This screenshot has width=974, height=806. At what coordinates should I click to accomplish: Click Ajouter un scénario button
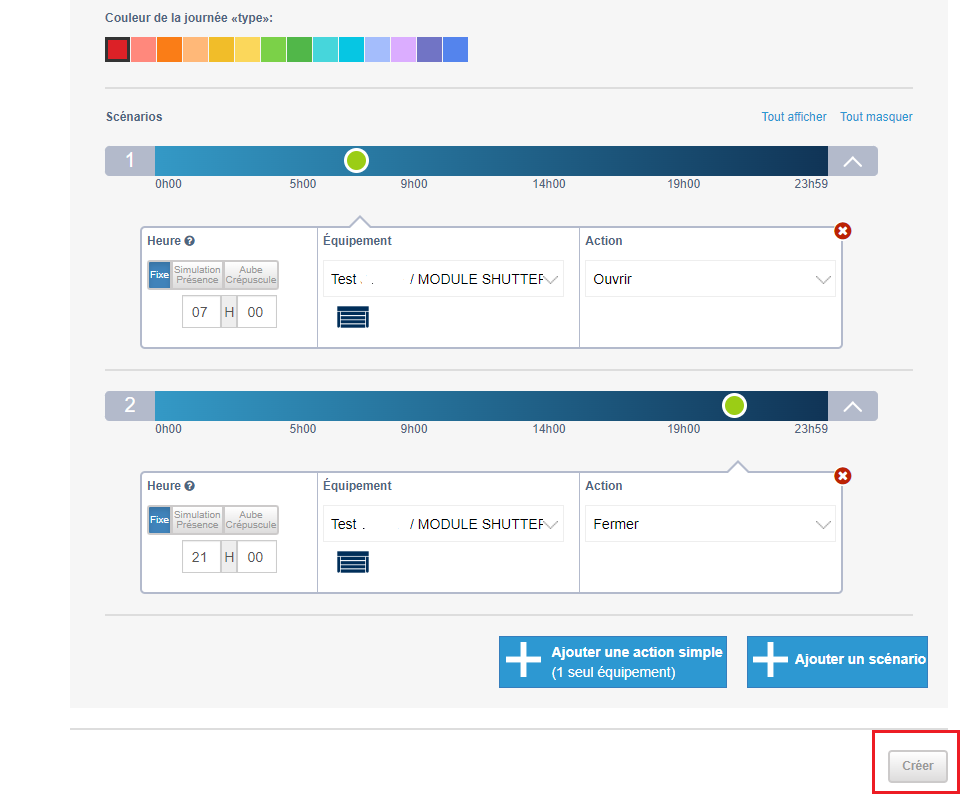click(837, 662)
